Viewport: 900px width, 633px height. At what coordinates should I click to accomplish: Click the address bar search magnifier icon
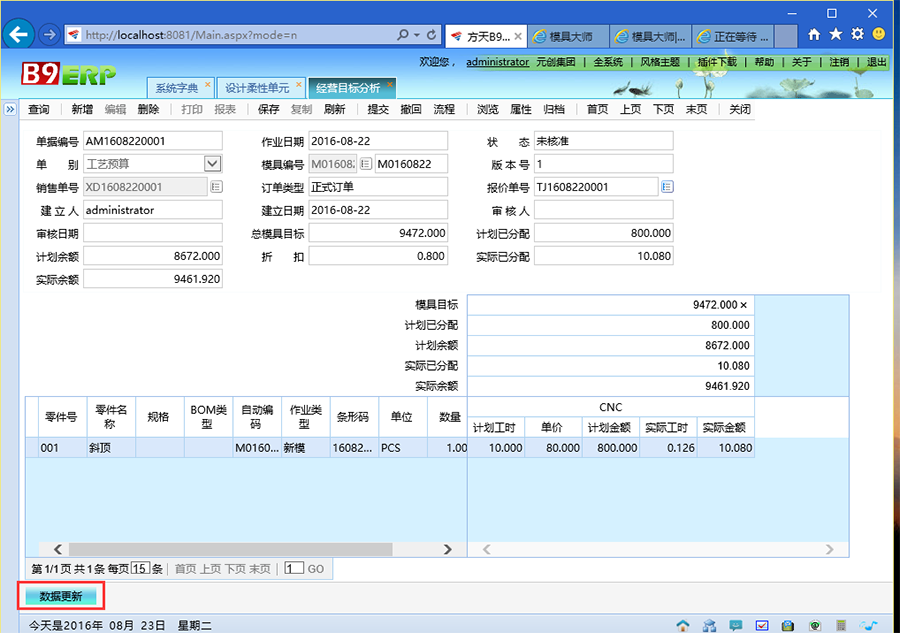click(x=403, y=35)
